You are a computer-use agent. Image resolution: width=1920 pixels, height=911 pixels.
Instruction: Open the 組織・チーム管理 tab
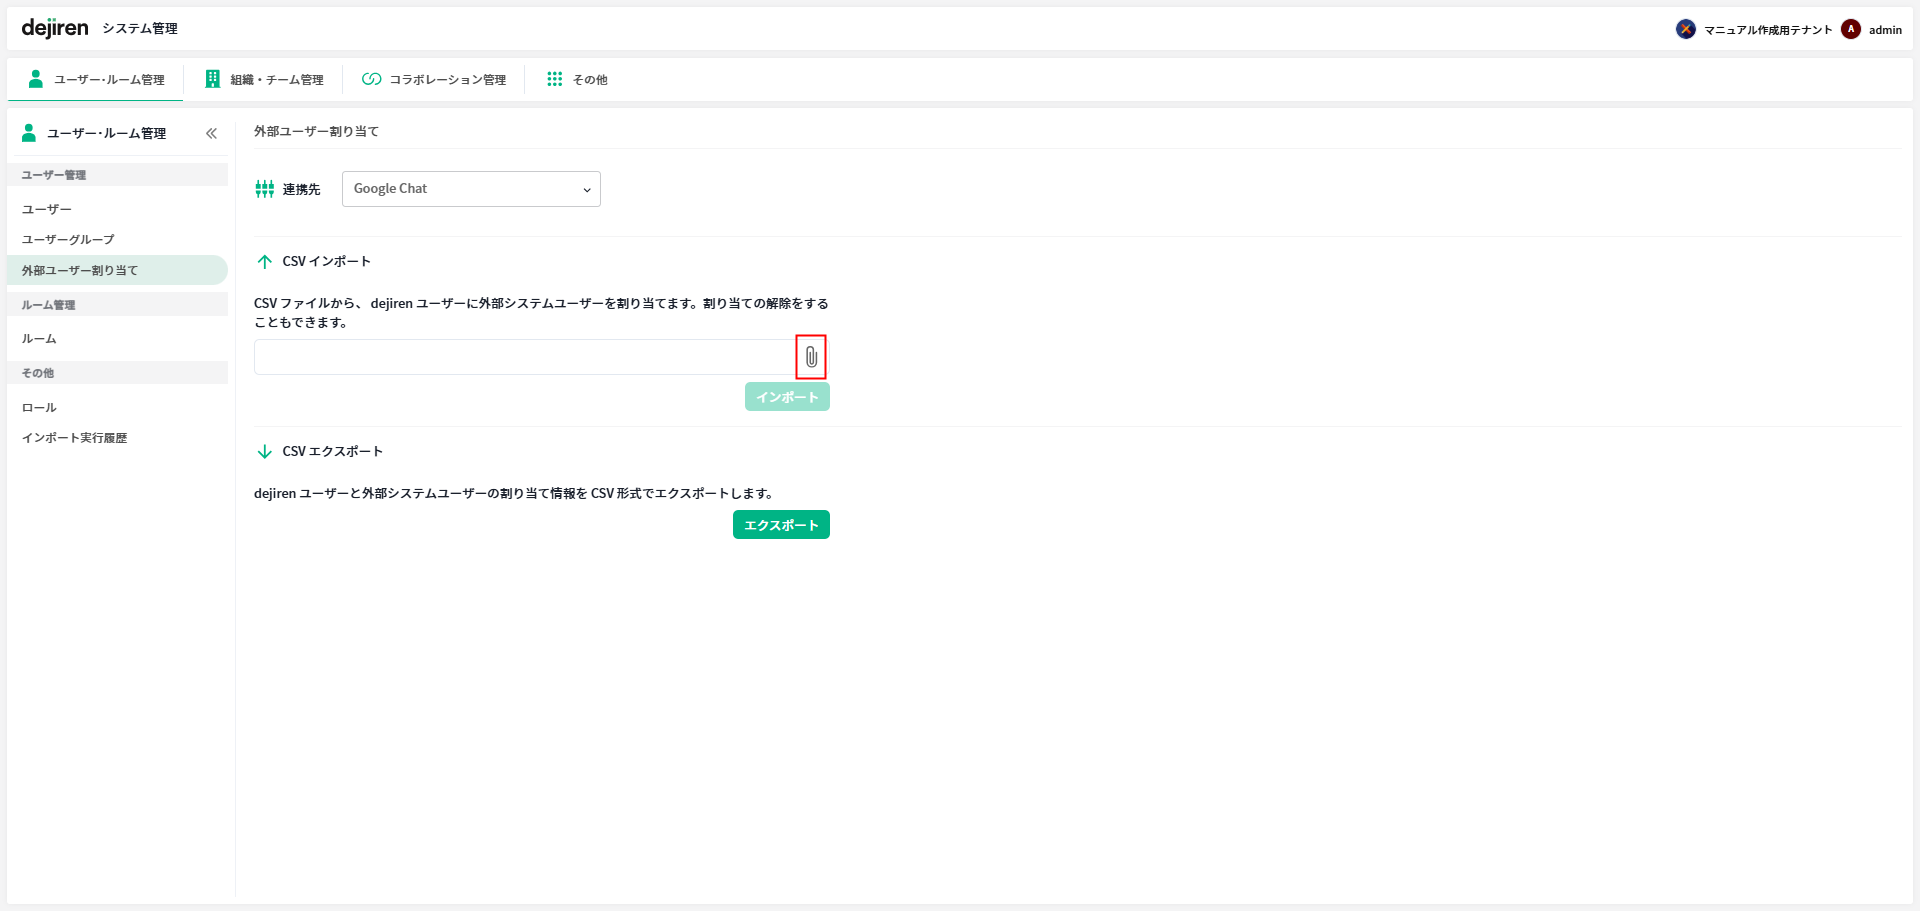(x=264, y=80)
